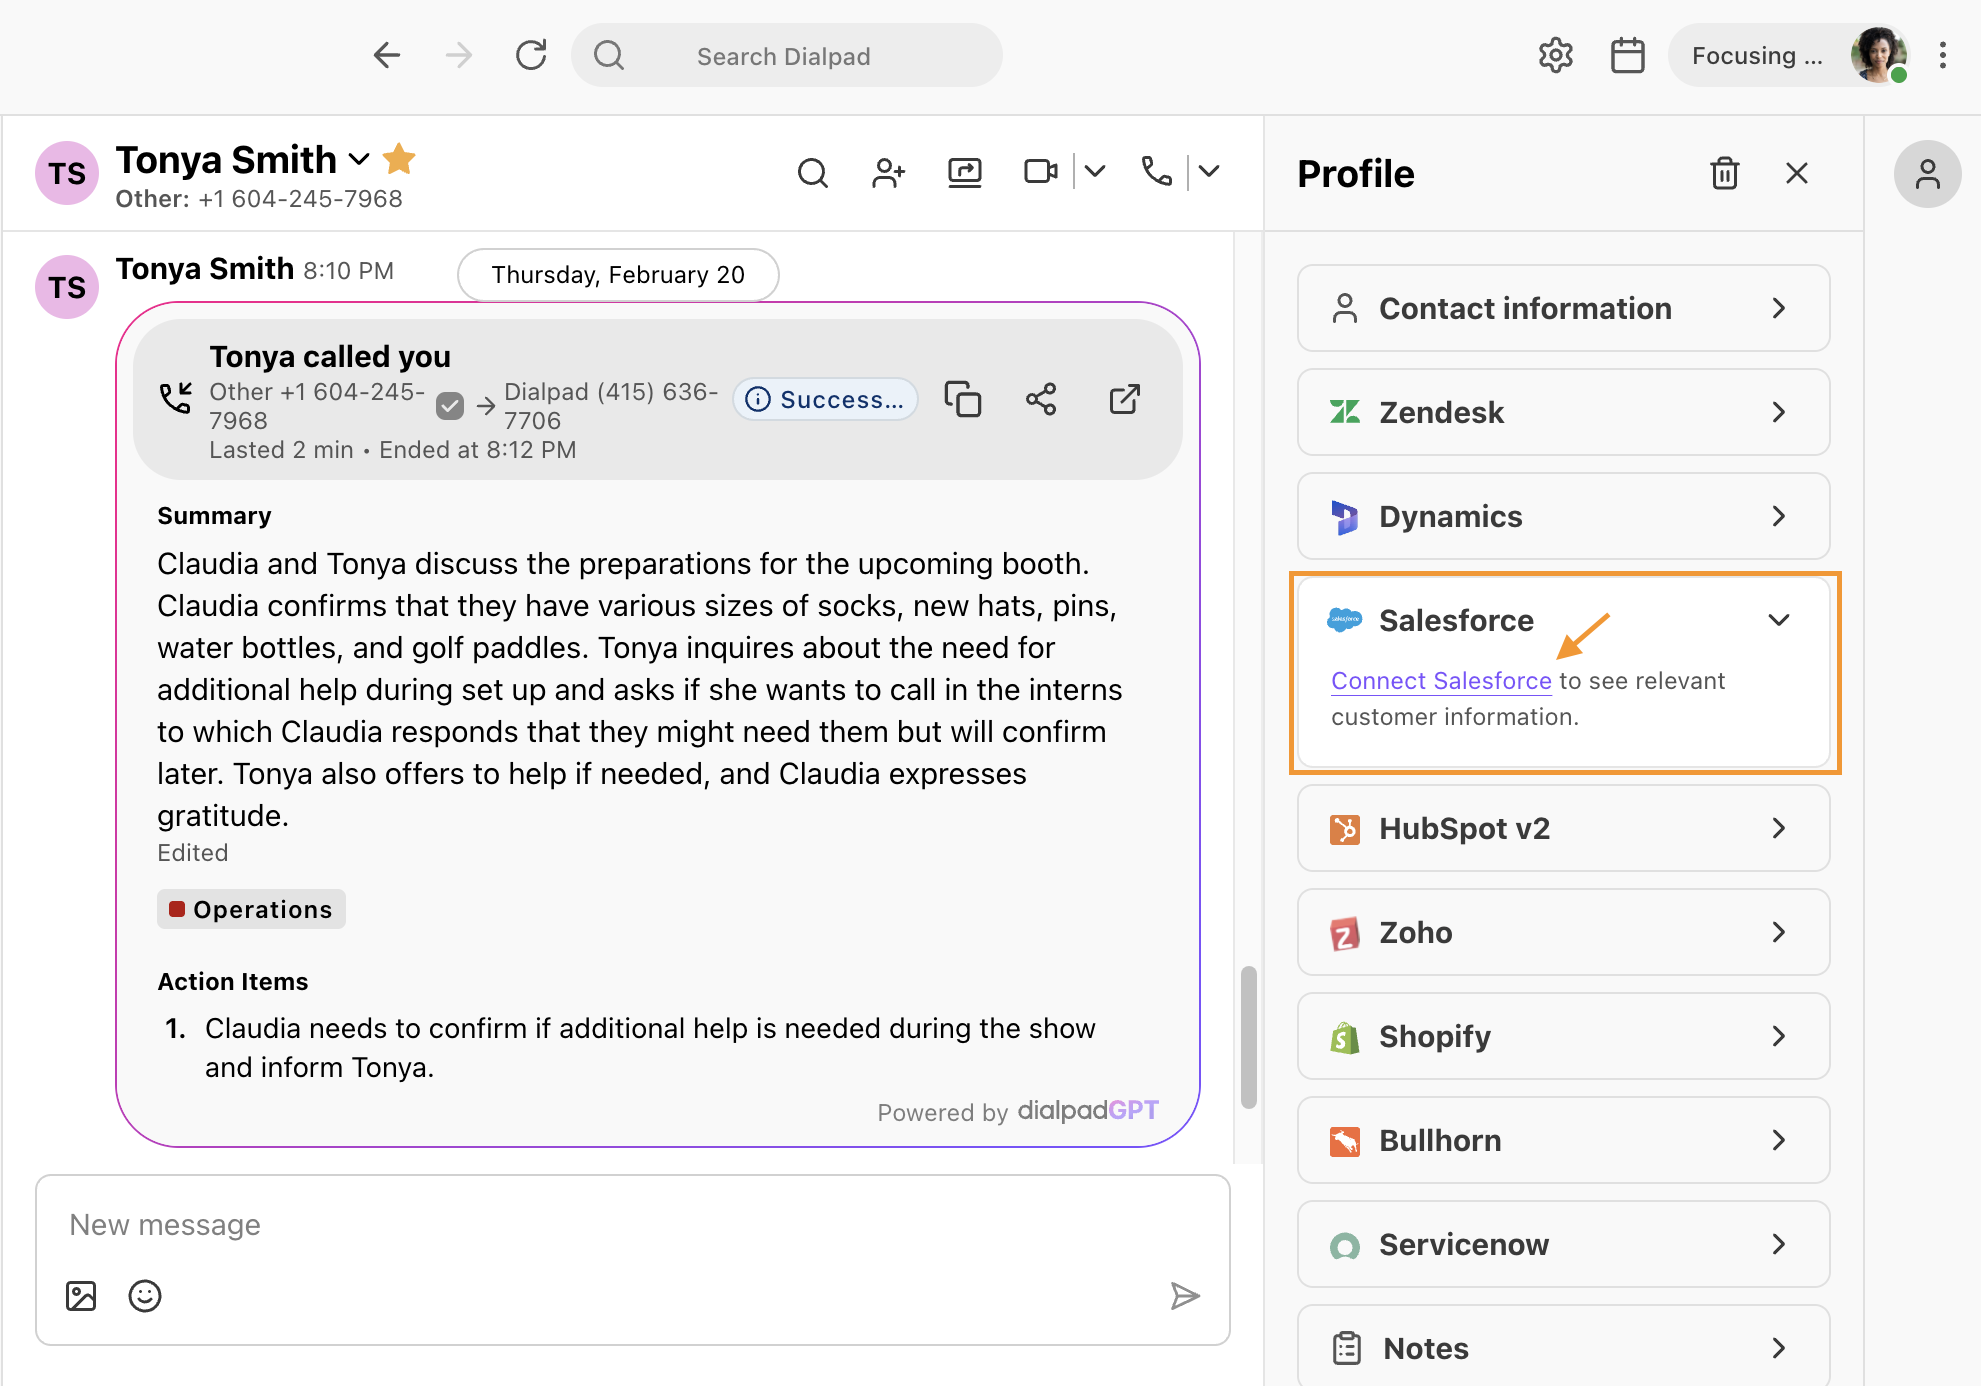The height and width of the screenshot is (1386, 1981).
Task: Copy the call summary with the copy icon
Action: pos(963,399)
